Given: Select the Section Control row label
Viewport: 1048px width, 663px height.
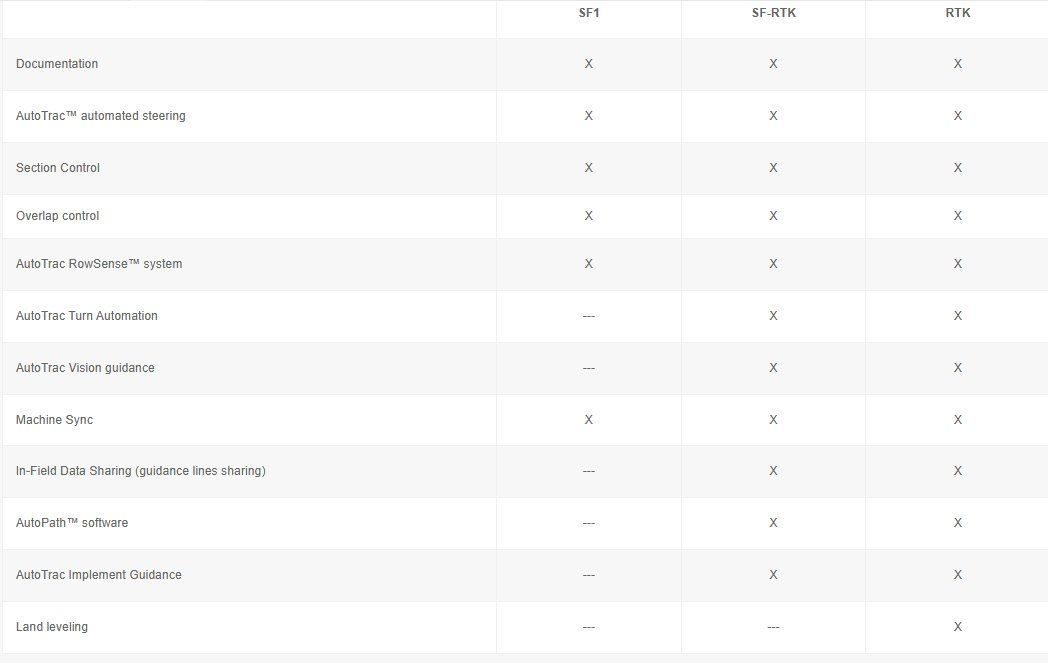Looking at the screenshot, I should (58, 168).
